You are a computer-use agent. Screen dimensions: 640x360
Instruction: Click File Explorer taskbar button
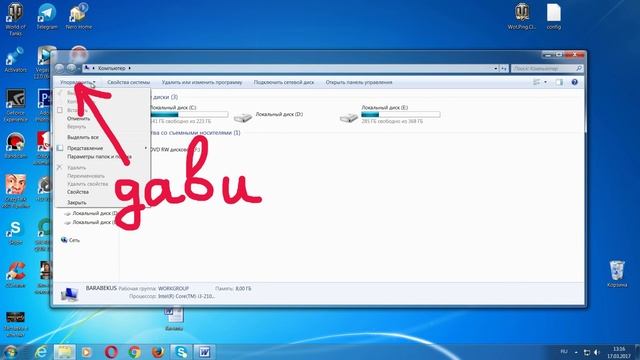tap(64, 352)
